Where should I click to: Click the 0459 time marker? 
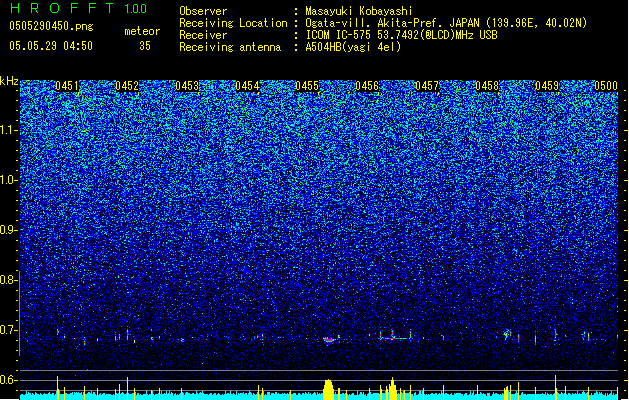click(547, 86)
